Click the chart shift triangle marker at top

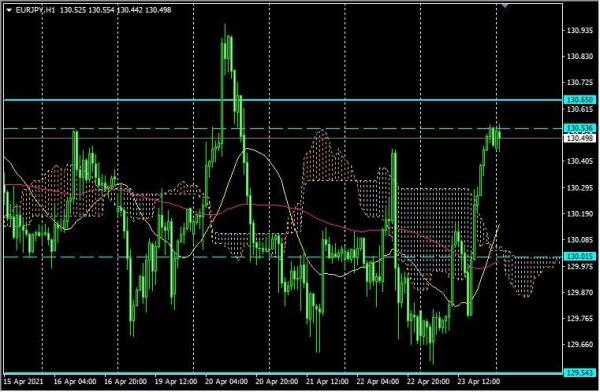(505, 6)
